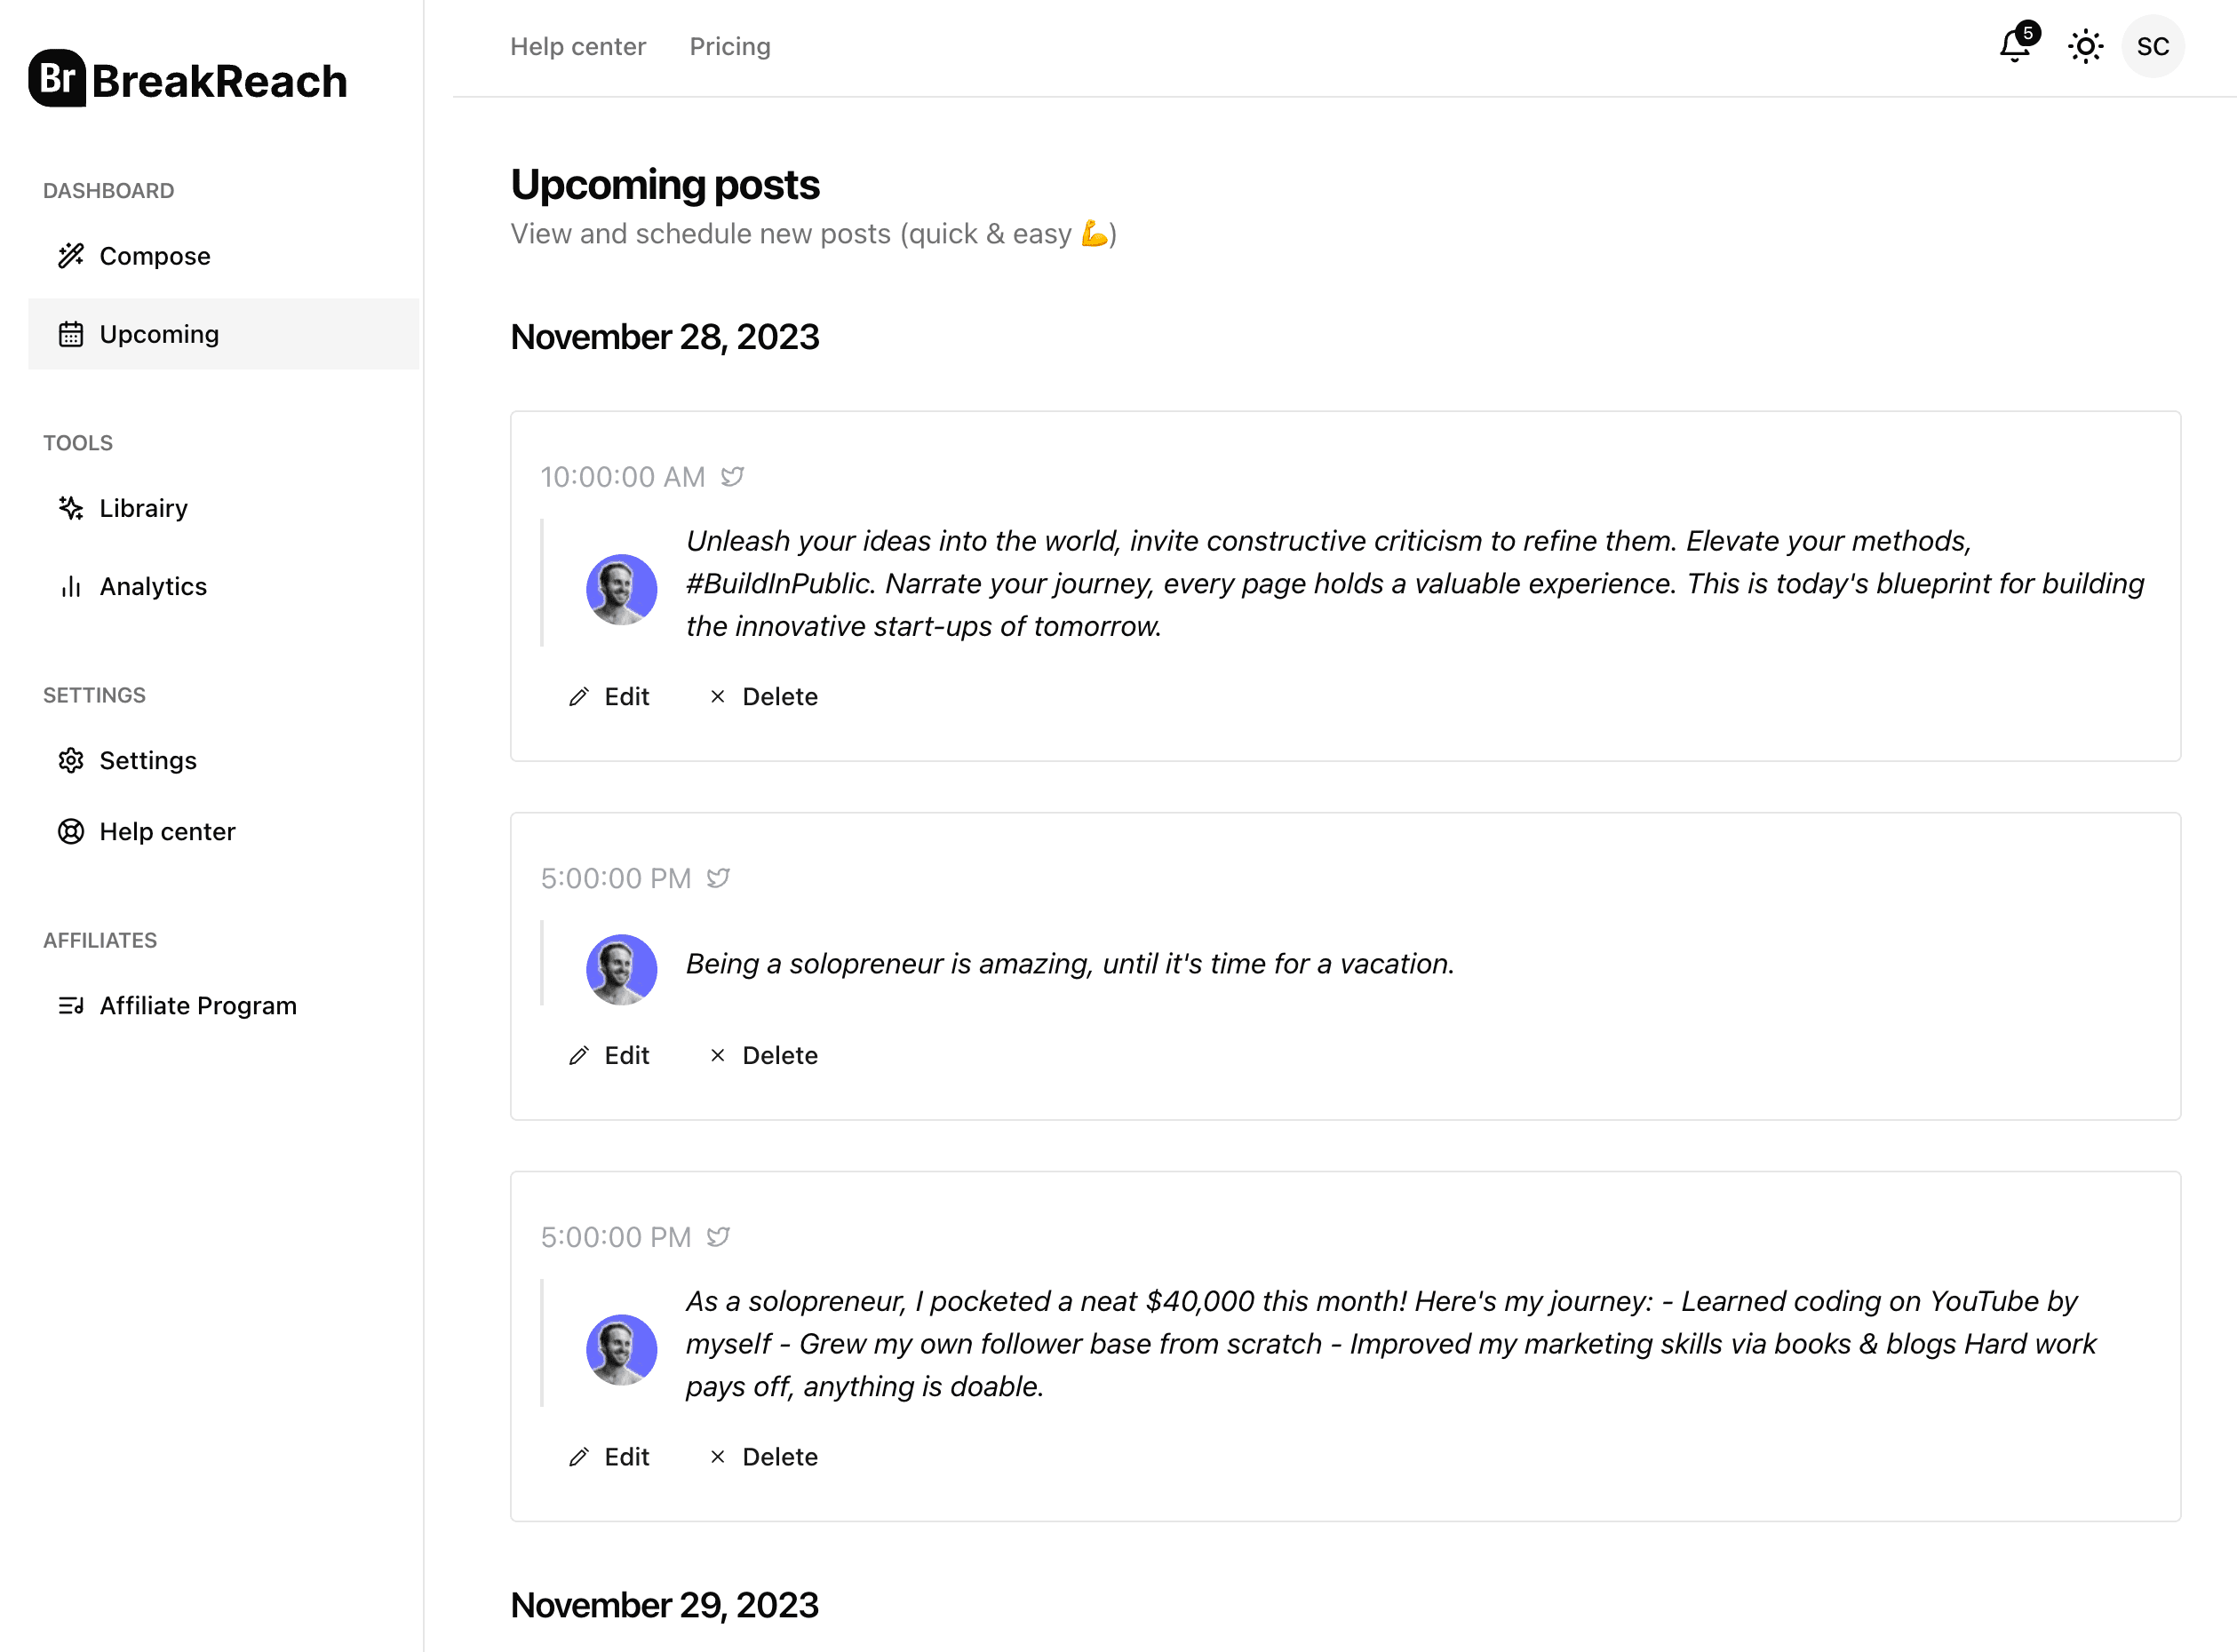The image size is (2237, 1652).
Task: Click profile picture on $40,000 post
Action: (x=621, y=1350)
